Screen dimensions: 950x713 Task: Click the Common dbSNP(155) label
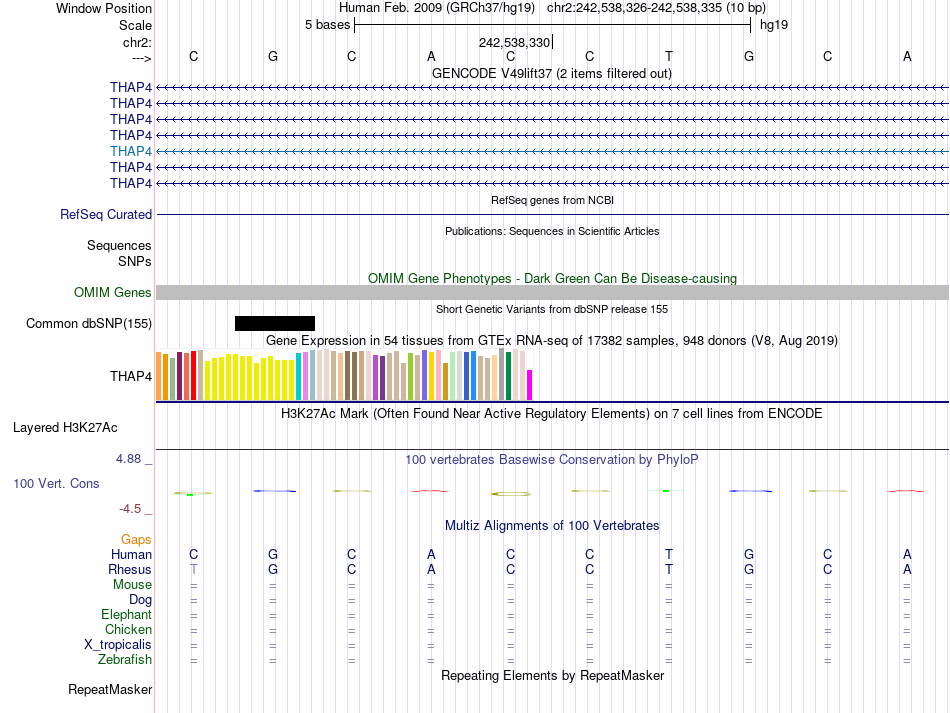pos(88,323)
